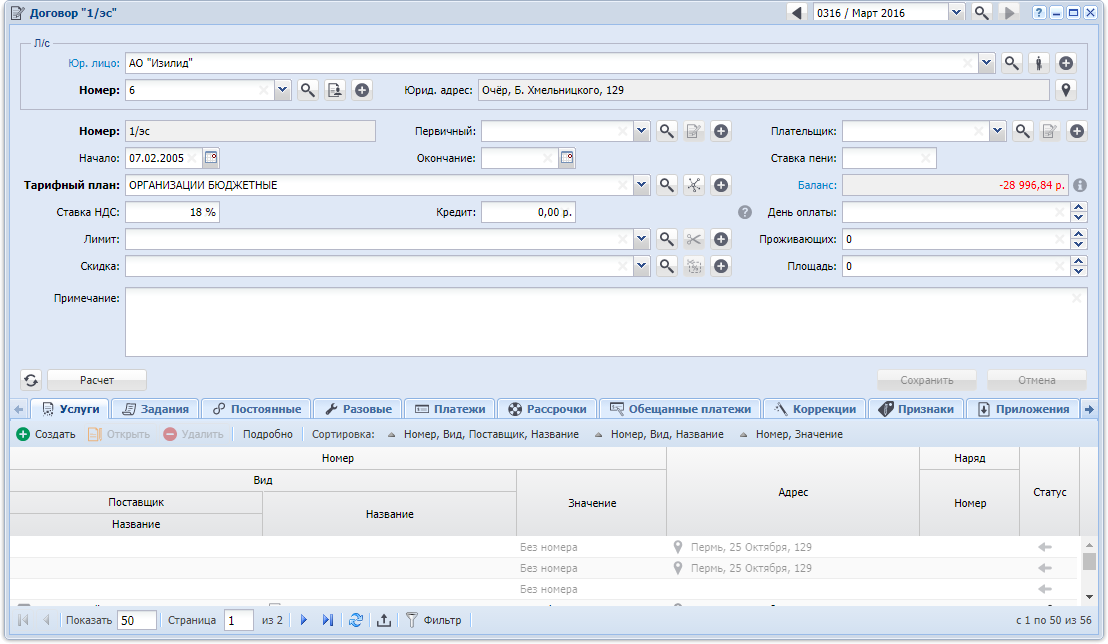Open Фильтр in pager bar
Screen dimensions: 1108x644
(x=434, y=620)
